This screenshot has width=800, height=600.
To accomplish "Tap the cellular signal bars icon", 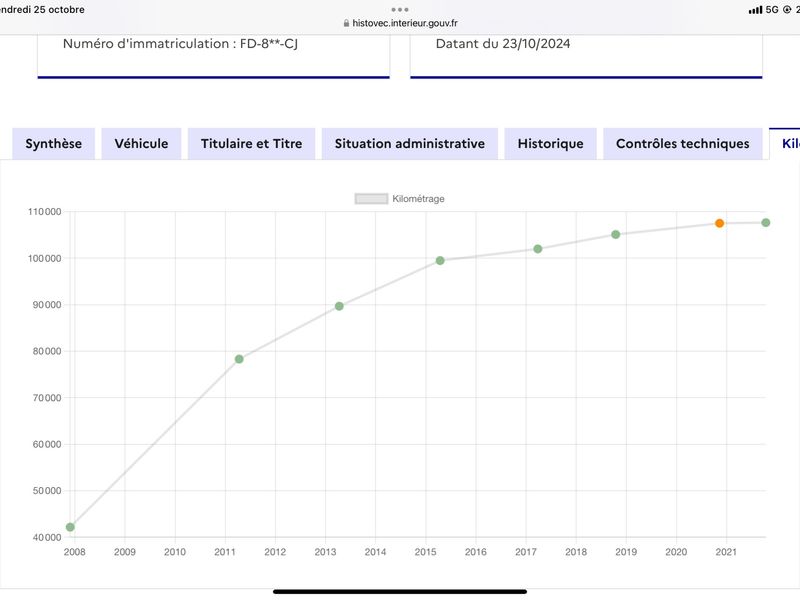I will (755, 10).
